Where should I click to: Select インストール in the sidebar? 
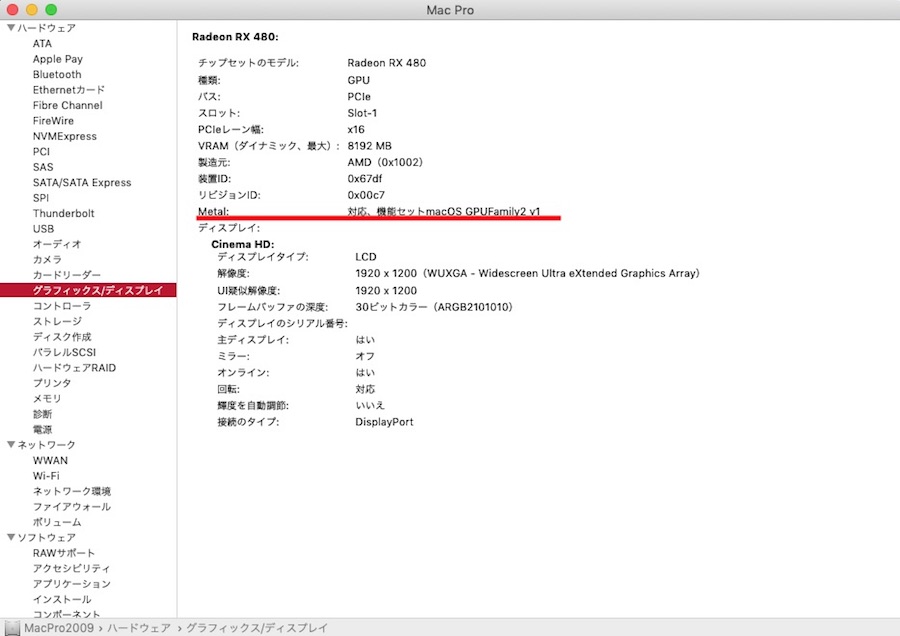pyautogui.click(x=62, y=599)
